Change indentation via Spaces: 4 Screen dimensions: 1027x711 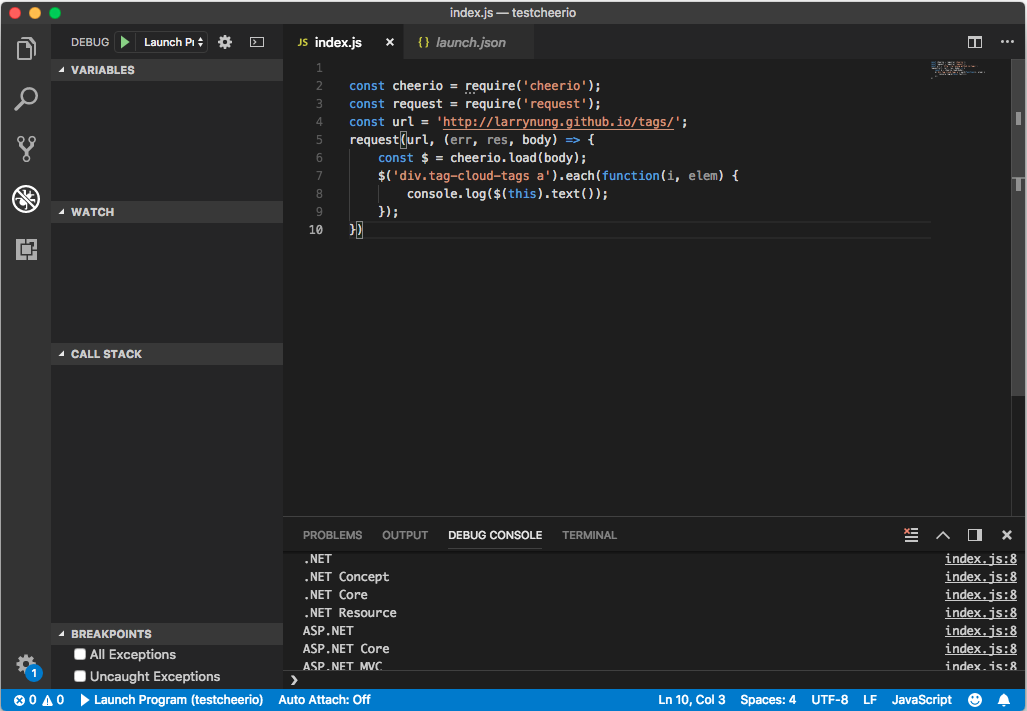[x=768, y=700]
